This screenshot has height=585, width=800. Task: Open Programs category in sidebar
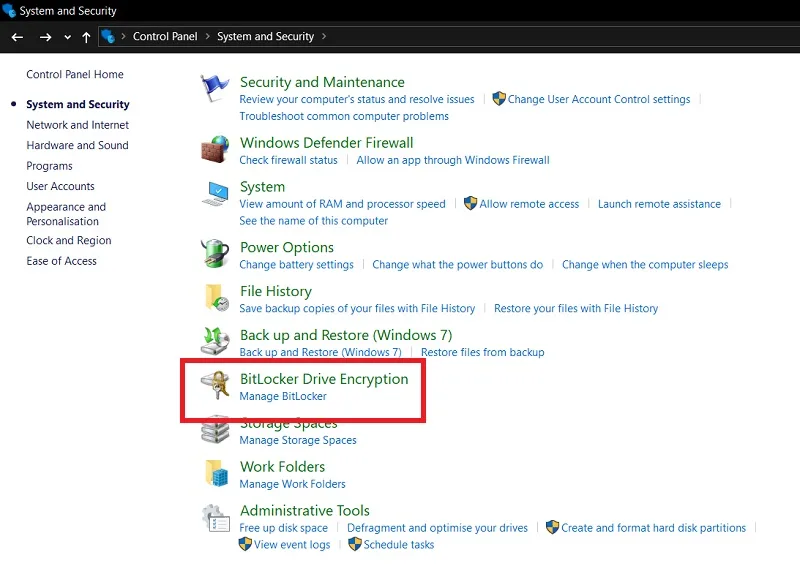49,166
